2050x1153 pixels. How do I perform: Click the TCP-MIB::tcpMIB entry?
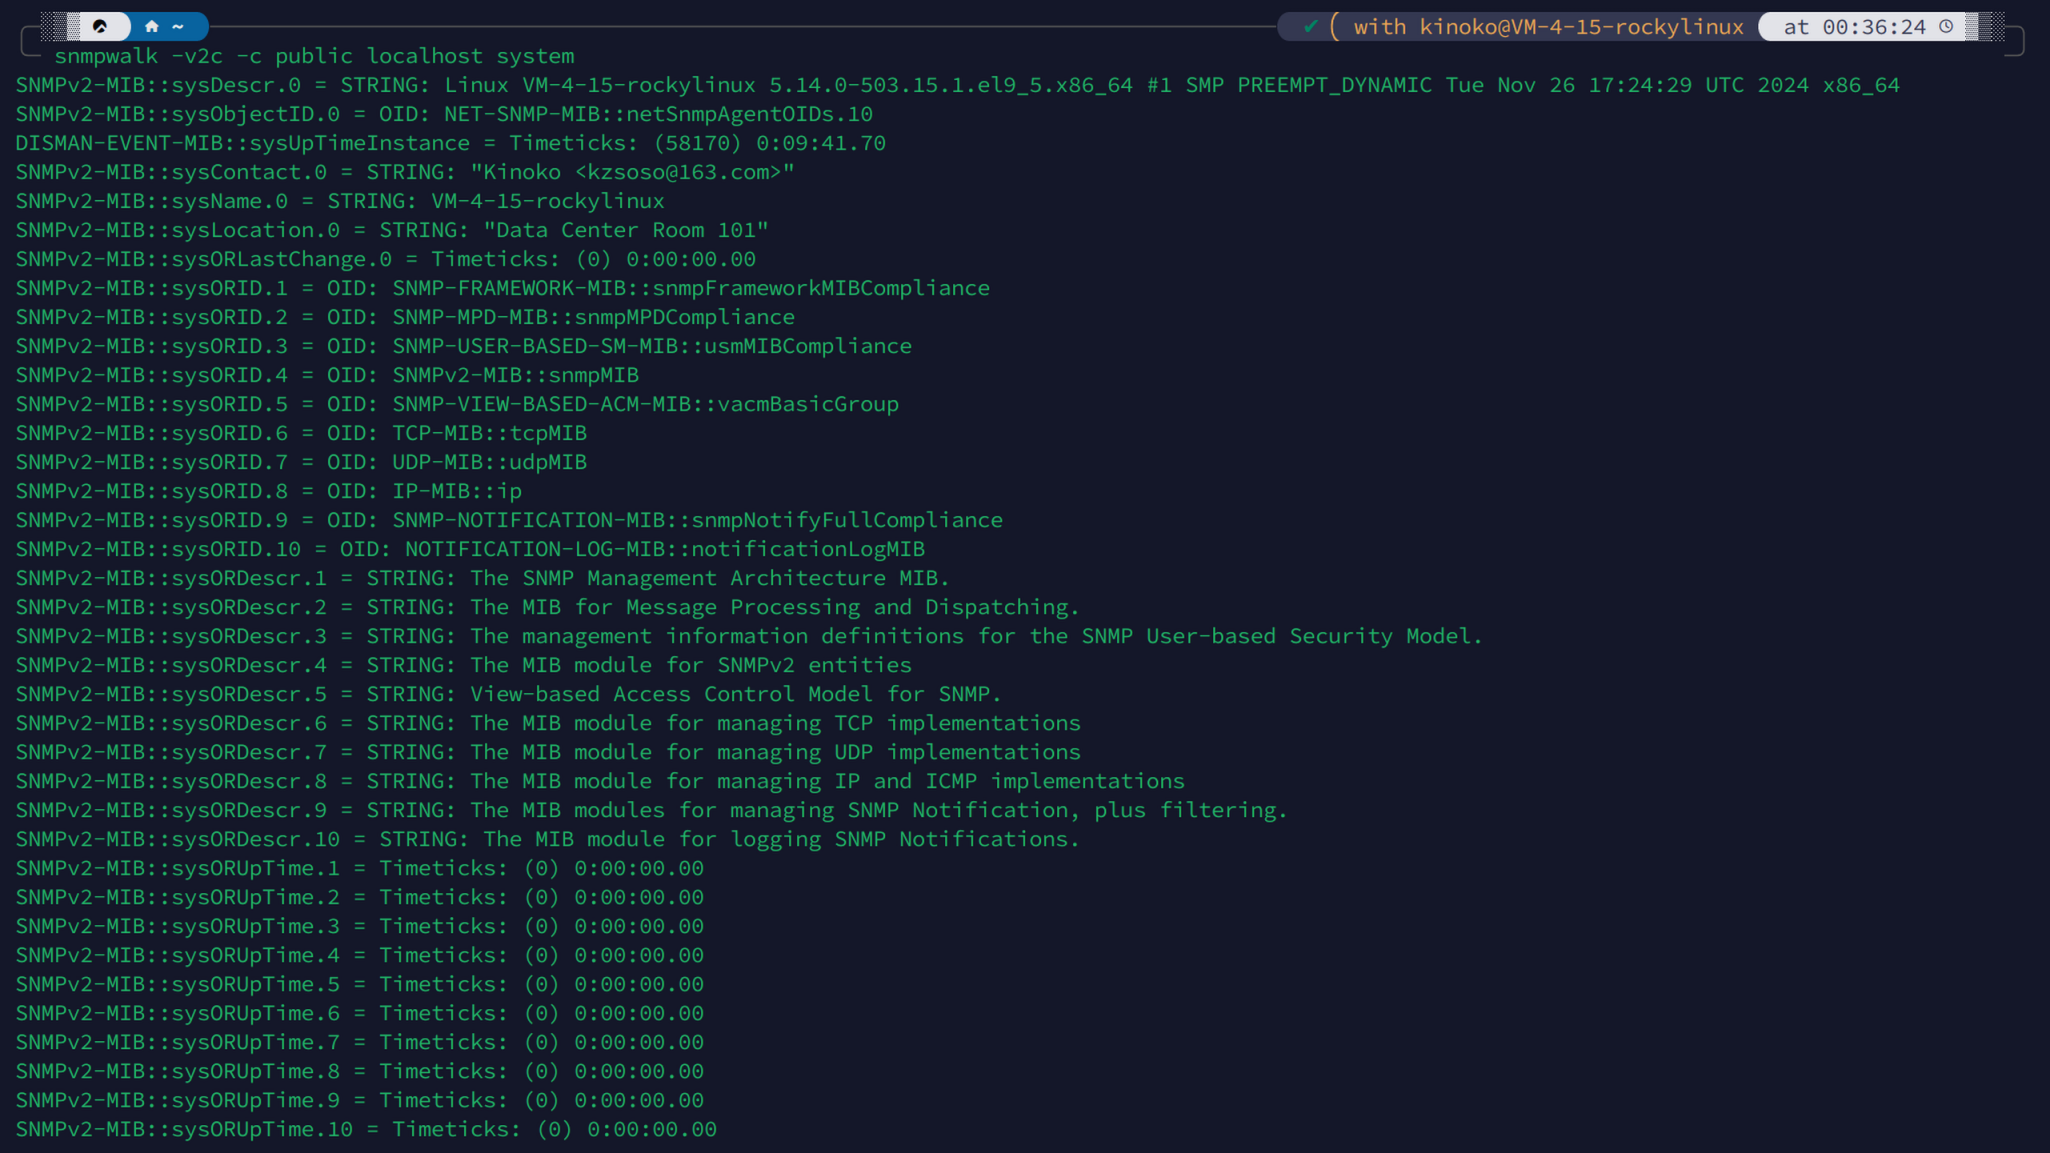pos(489,433)
